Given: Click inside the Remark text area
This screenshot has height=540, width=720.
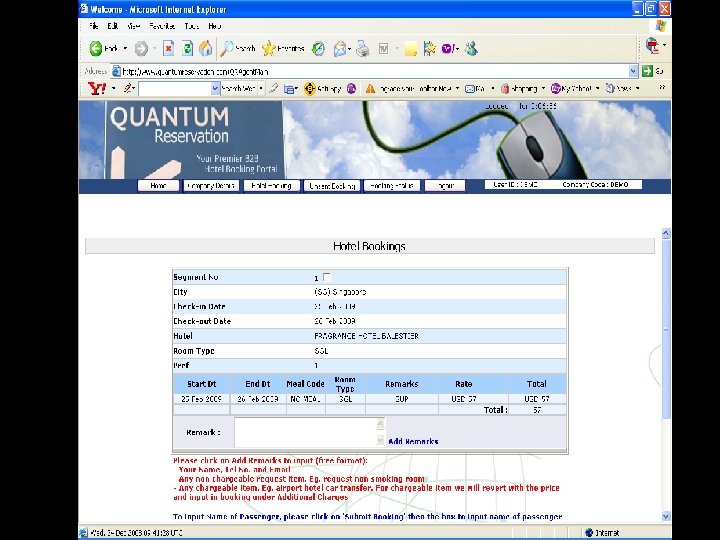Looking at the screenshot, I should (305, 432).
